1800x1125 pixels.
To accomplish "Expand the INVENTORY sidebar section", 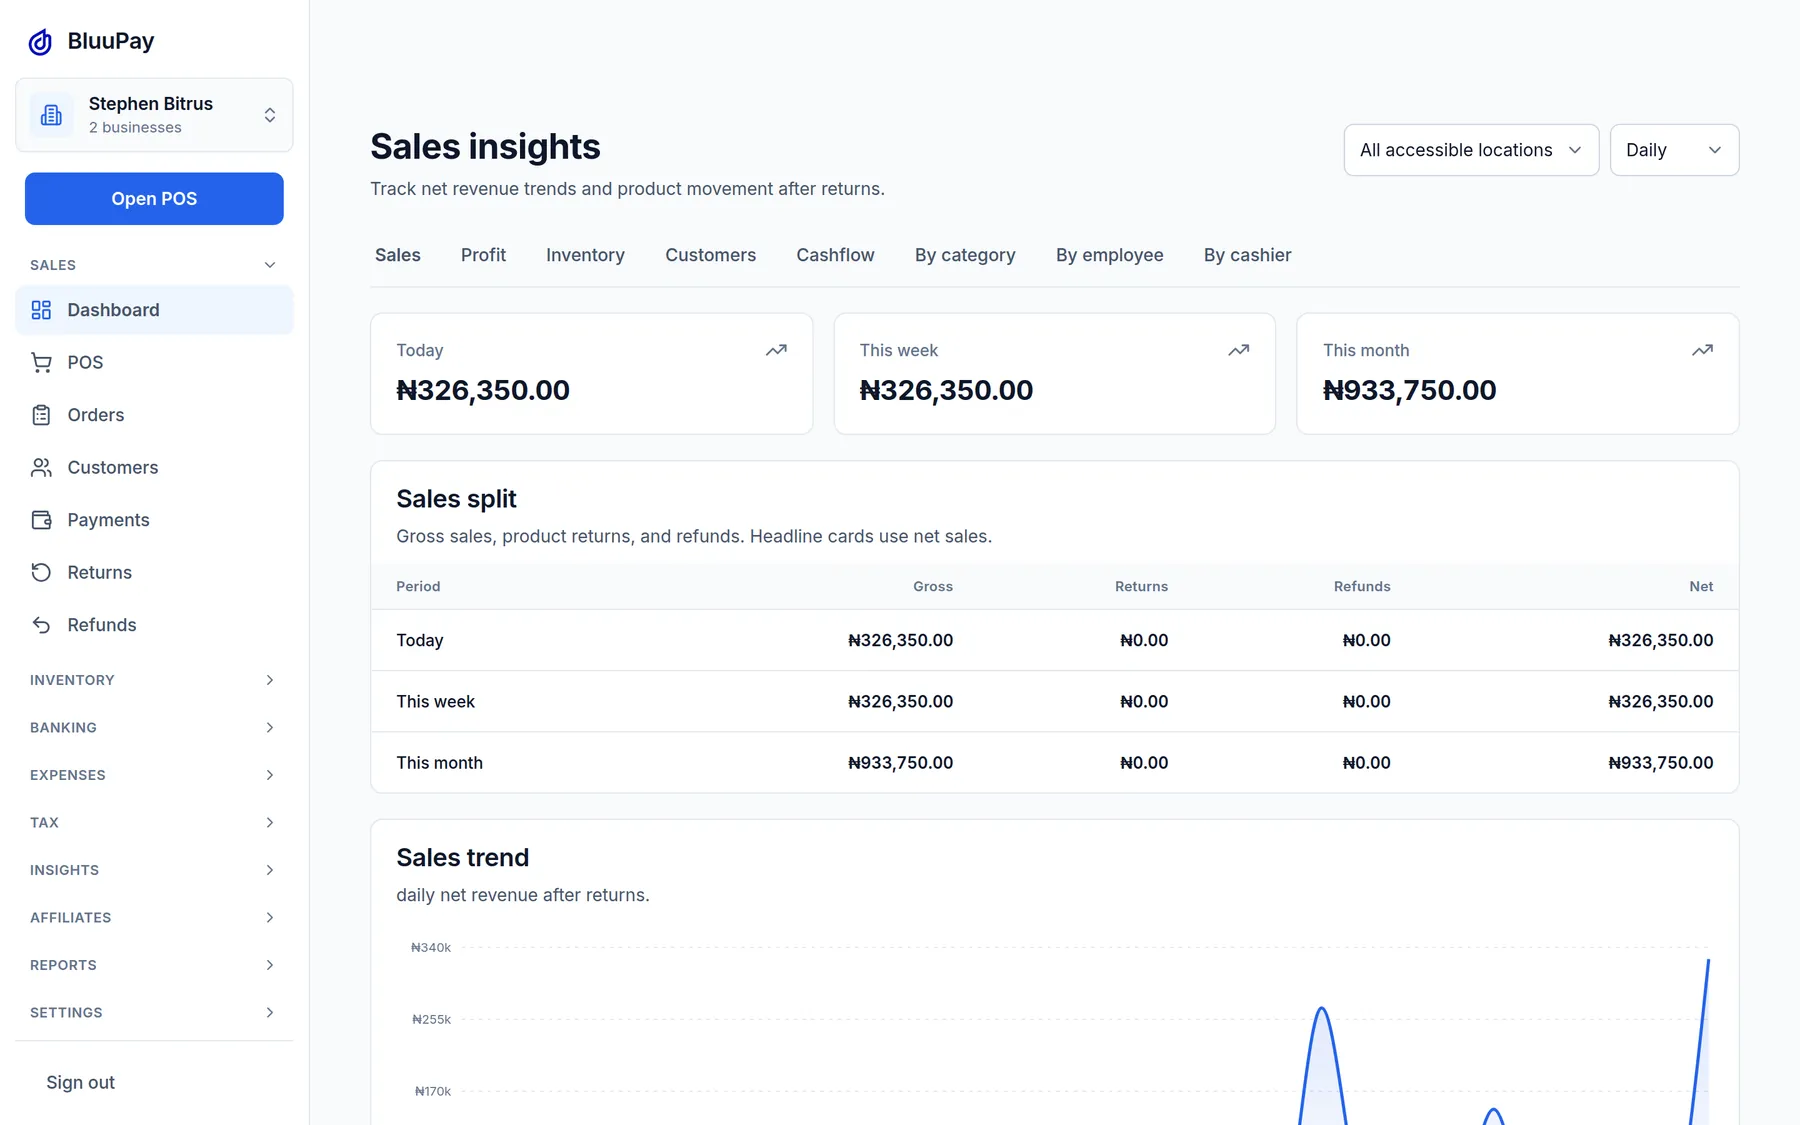I will [x=154, y=680].
